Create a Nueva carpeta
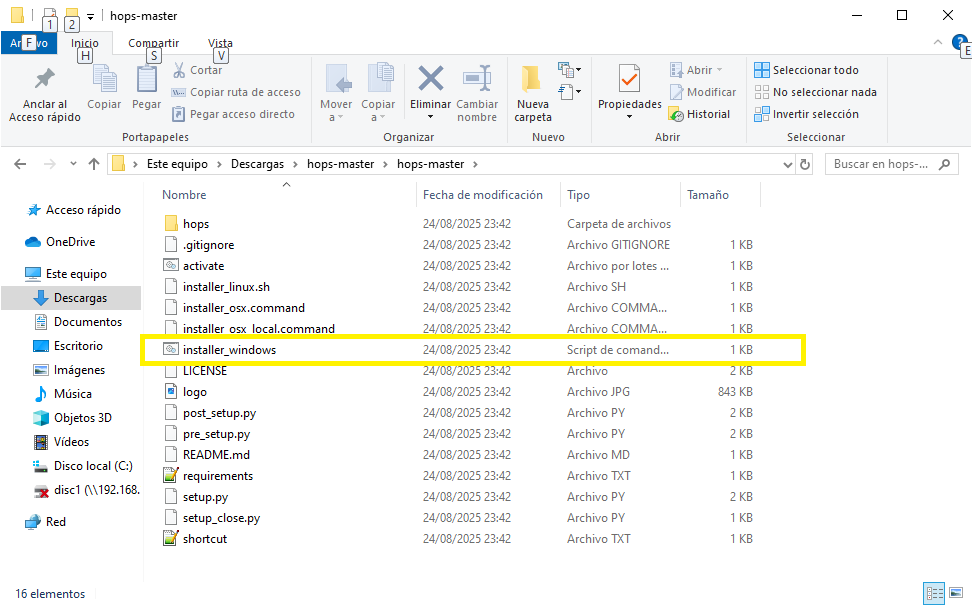 coord(532,94)
